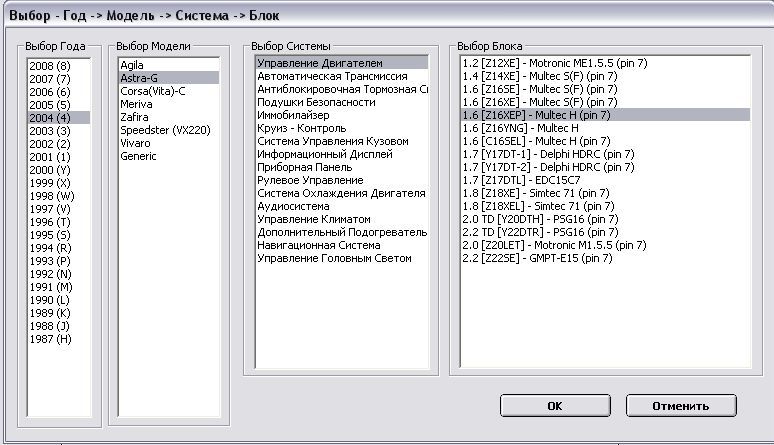This screenshot has height=445, width=774.
Task: Pick Generic in model list
Action: click(139, 155)
